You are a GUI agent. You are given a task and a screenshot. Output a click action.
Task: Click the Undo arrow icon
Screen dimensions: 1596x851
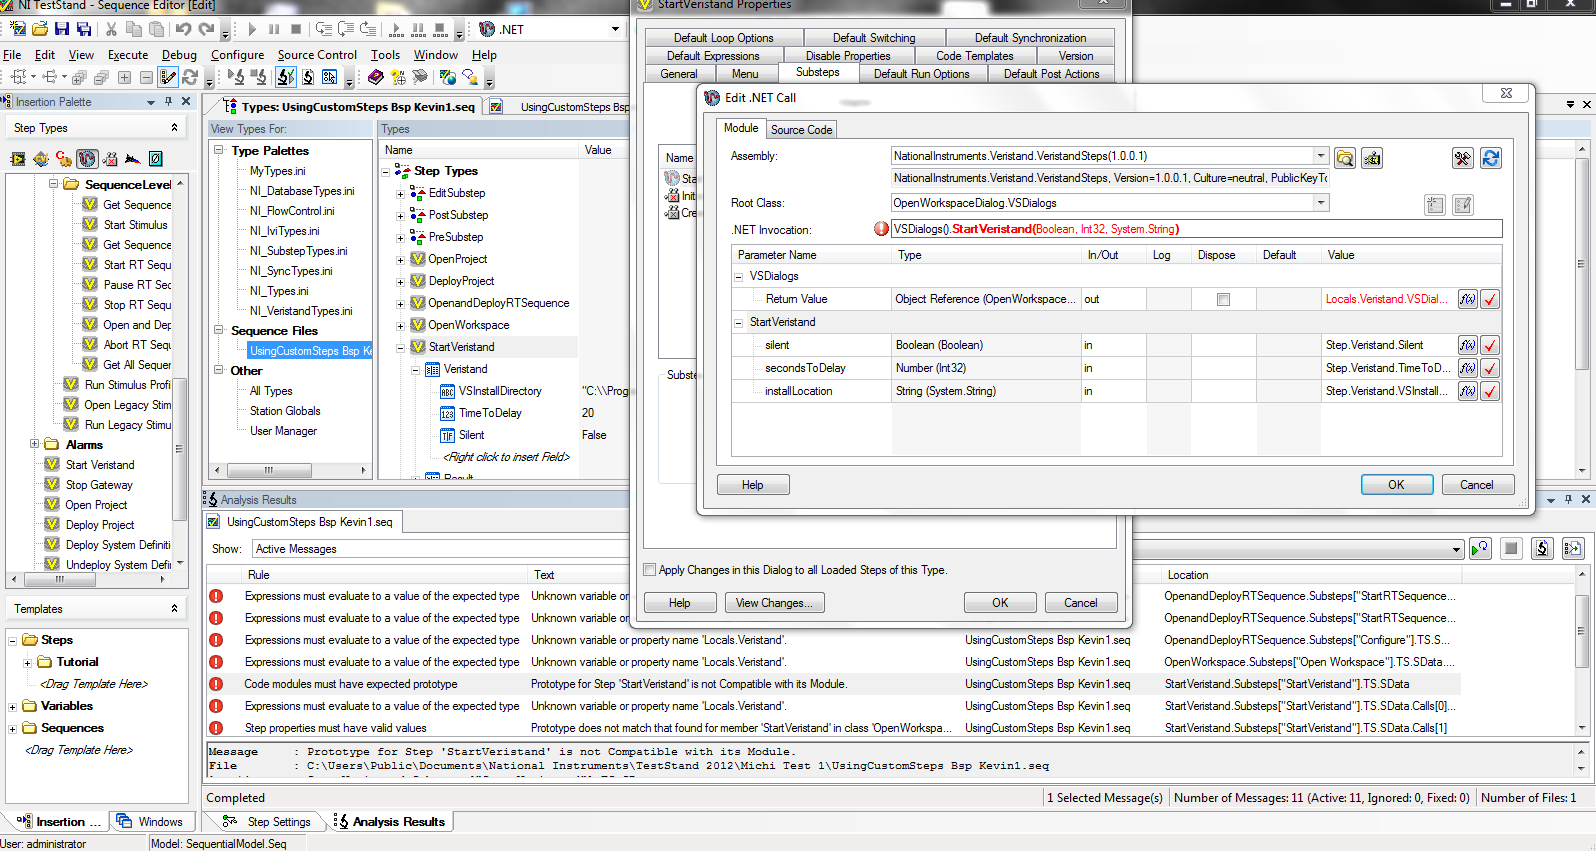184,29
